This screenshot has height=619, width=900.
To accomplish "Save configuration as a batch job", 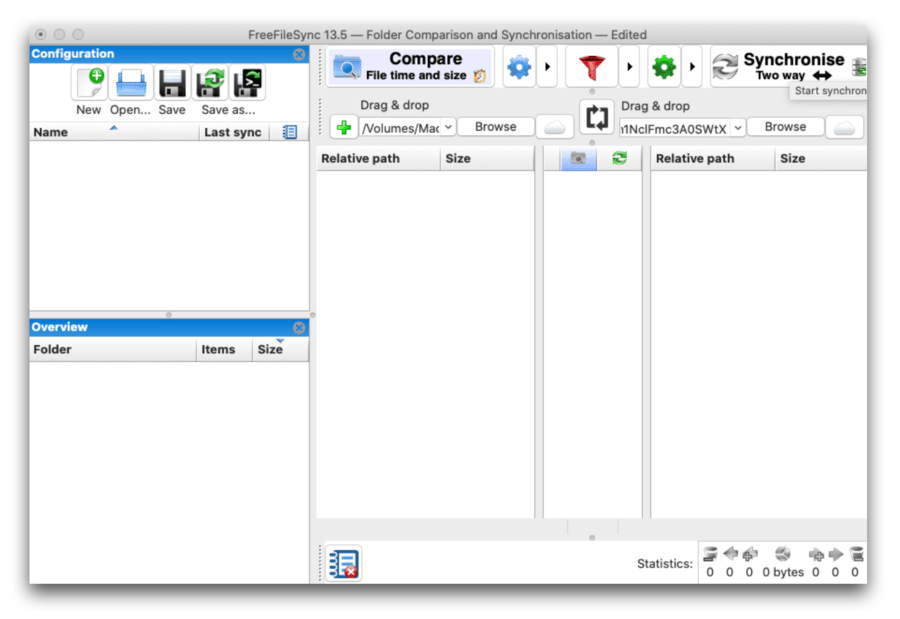I will tap(247, 83).
